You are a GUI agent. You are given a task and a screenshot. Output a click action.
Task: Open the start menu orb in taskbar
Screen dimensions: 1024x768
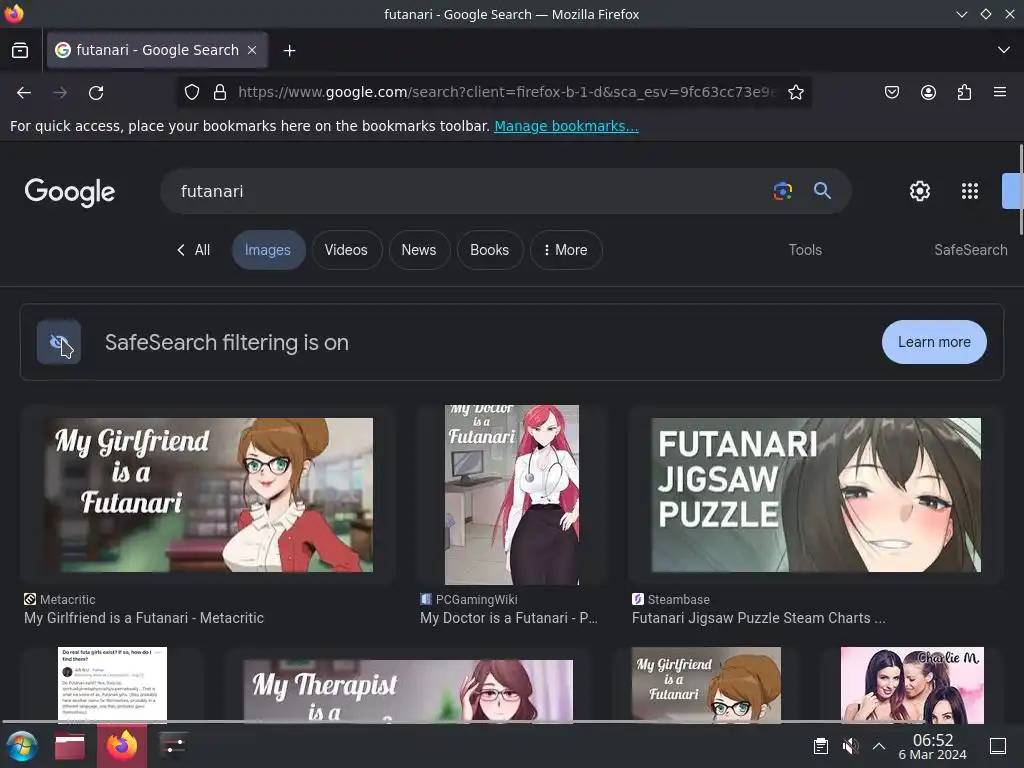tap(22, 746)
